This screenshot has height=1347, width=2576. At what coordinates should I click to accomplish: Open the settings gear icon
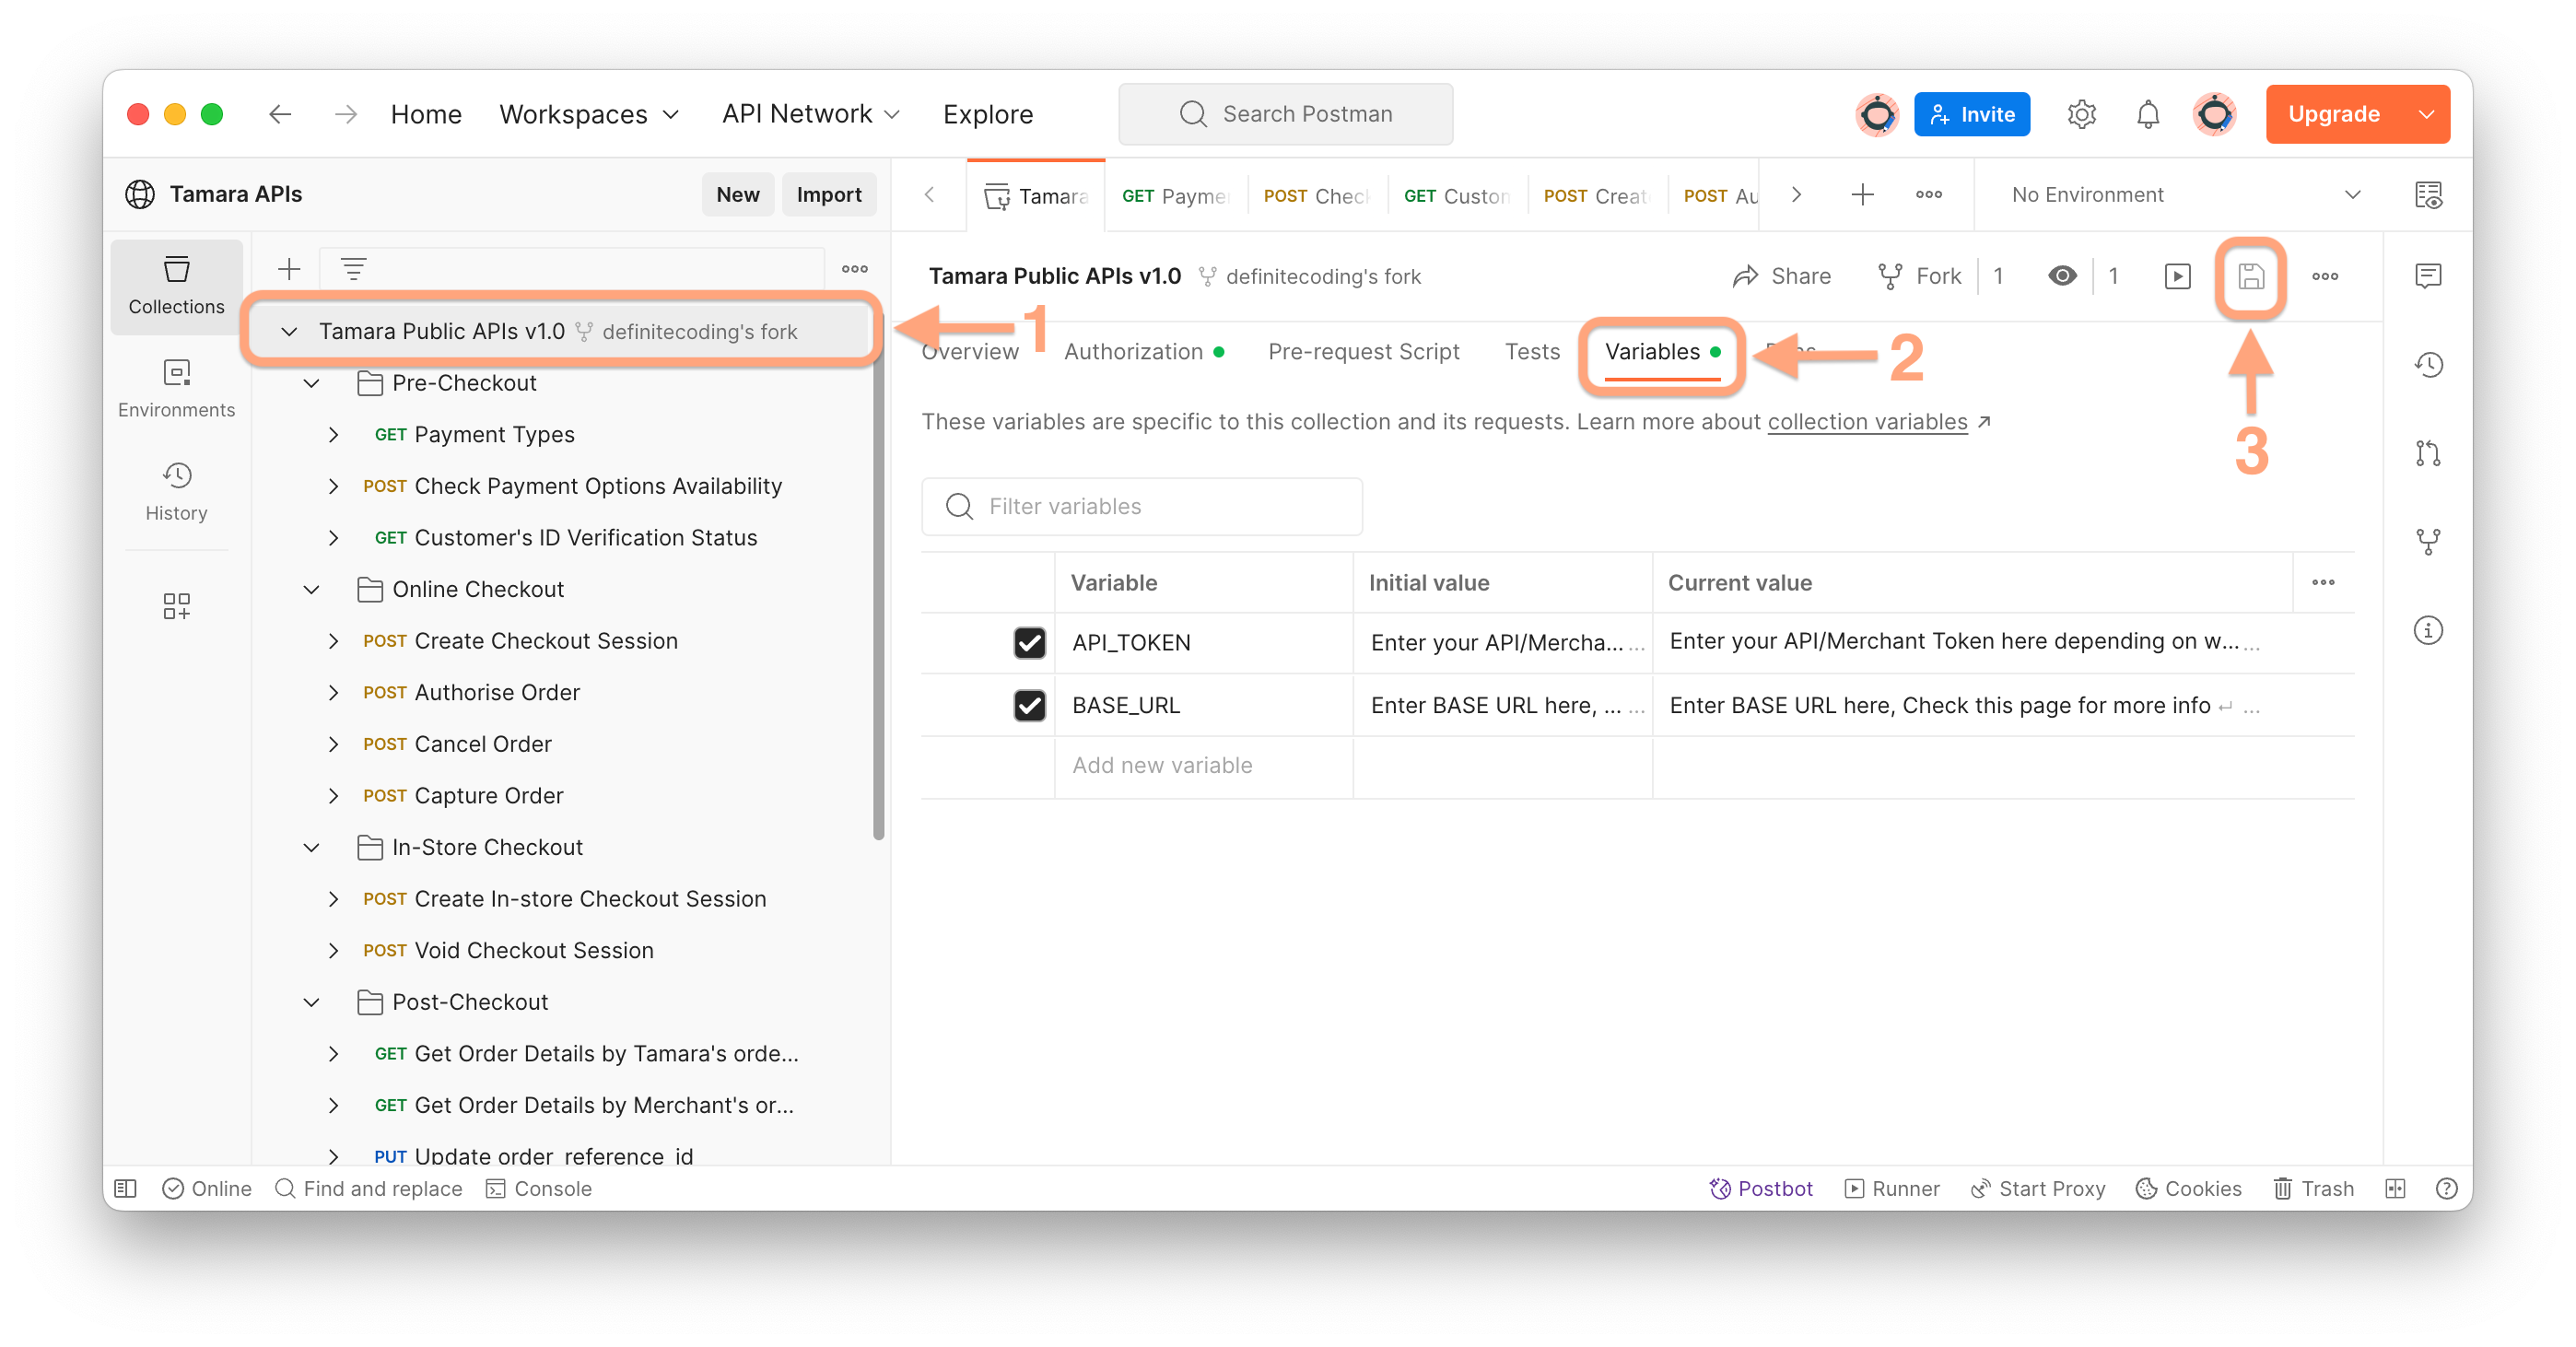click(x=2081, y=114)
